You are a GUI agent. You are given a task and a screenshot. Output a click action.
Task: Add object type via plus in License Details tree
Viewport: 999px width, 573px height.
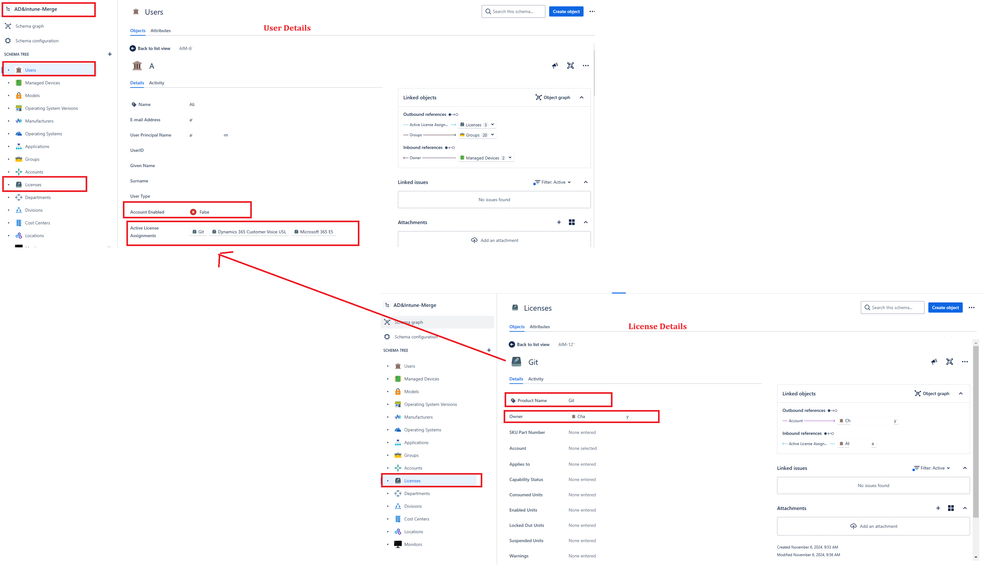[489, 351]
